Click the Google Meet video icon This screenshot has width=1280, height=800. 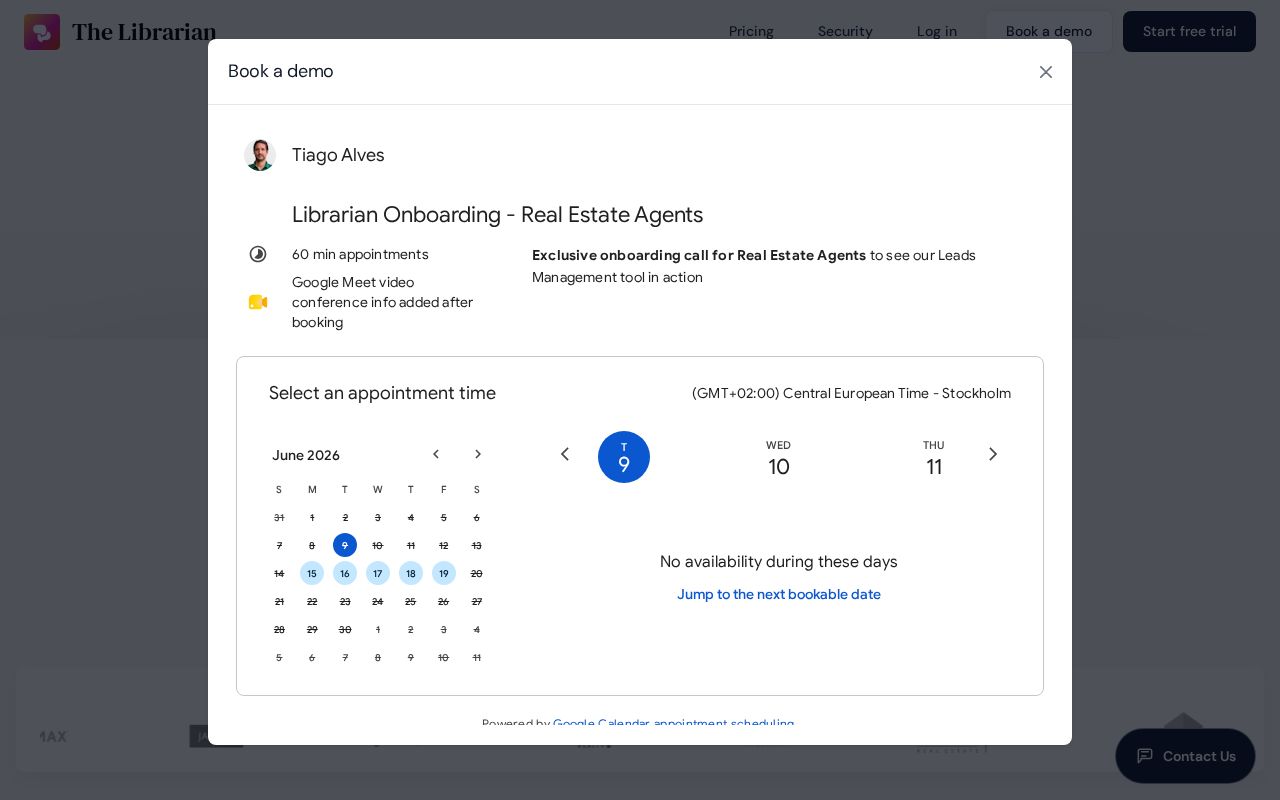click(x=258, y=302)
